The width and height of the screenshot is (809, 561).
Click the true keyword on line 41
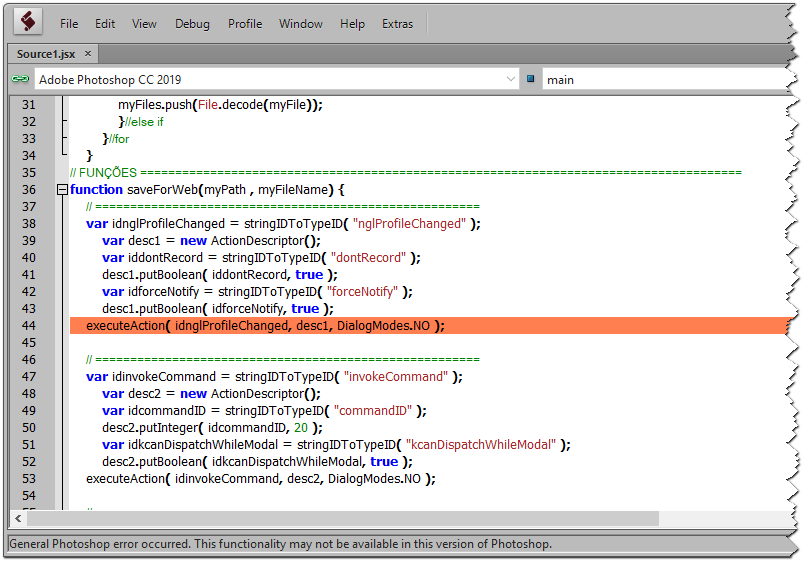[x=309, y=275]
